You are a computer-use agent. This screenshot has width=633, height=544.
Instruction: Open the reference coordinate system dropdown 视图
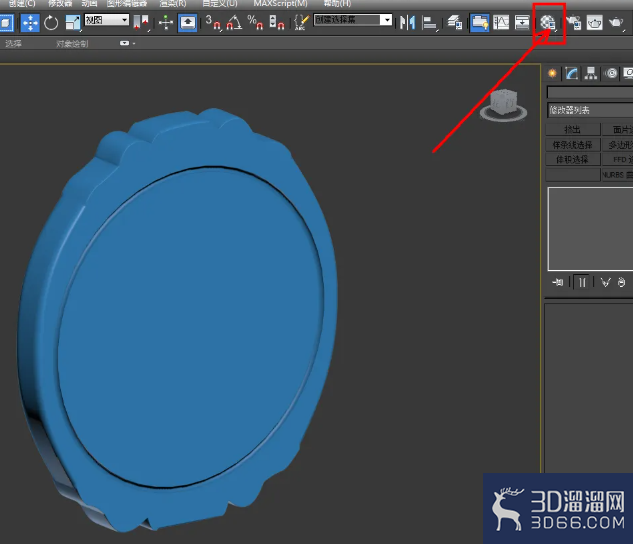107,20
